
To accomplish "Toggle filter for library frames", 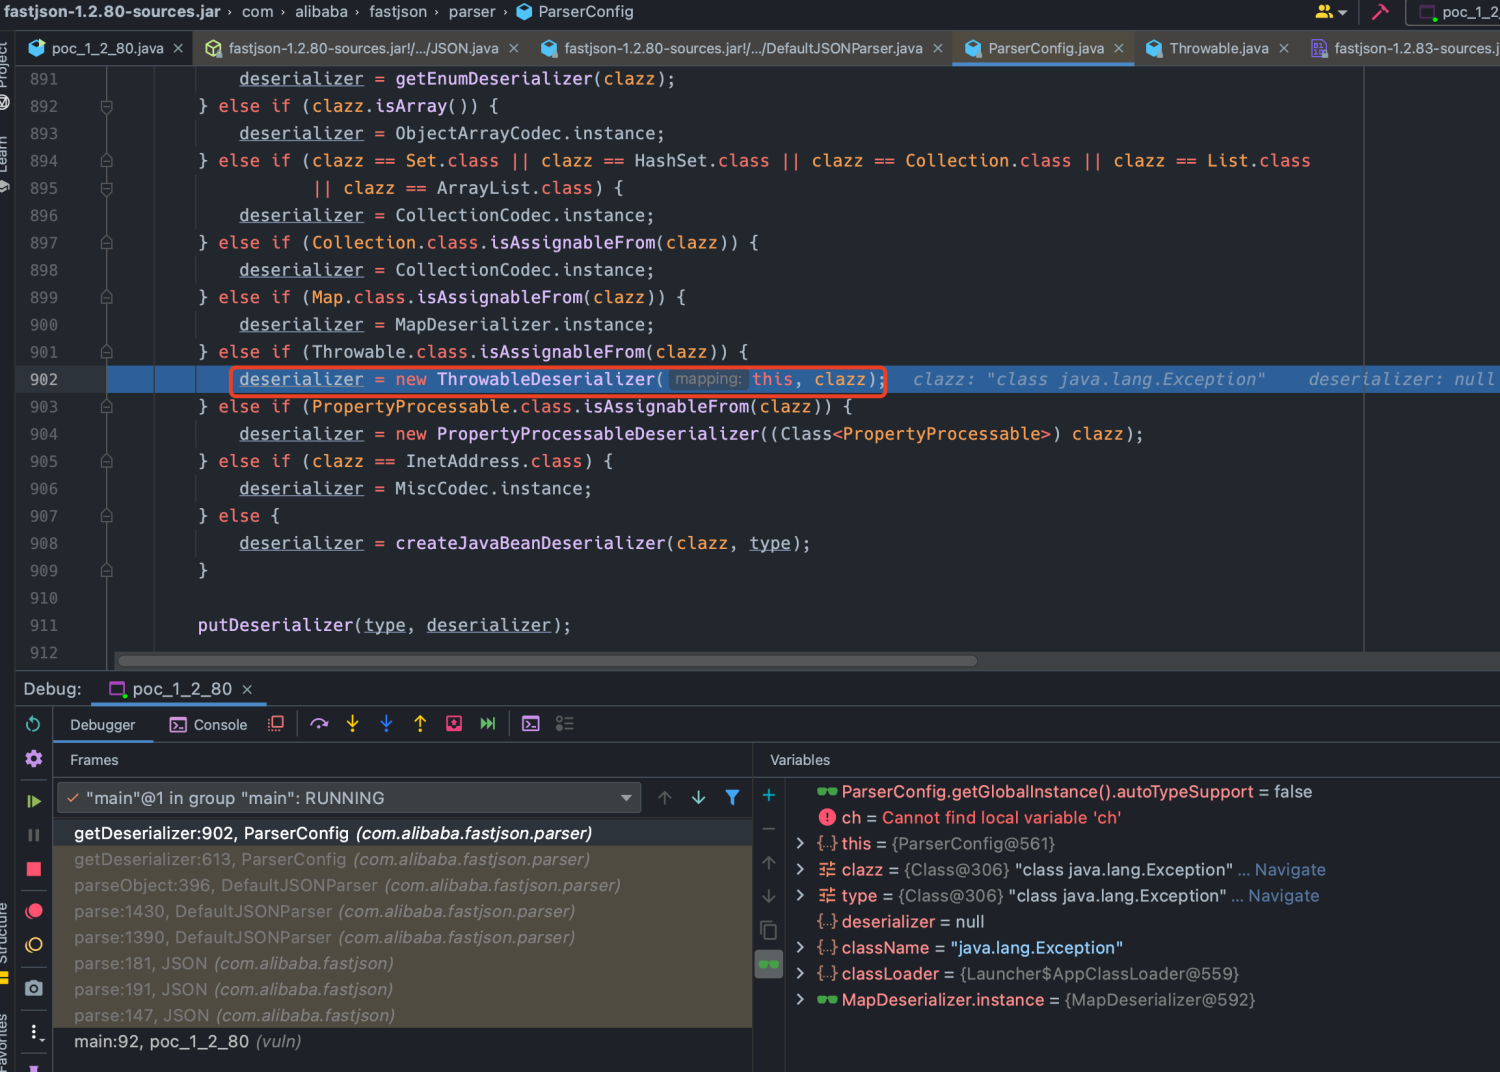I will (733, 797).
